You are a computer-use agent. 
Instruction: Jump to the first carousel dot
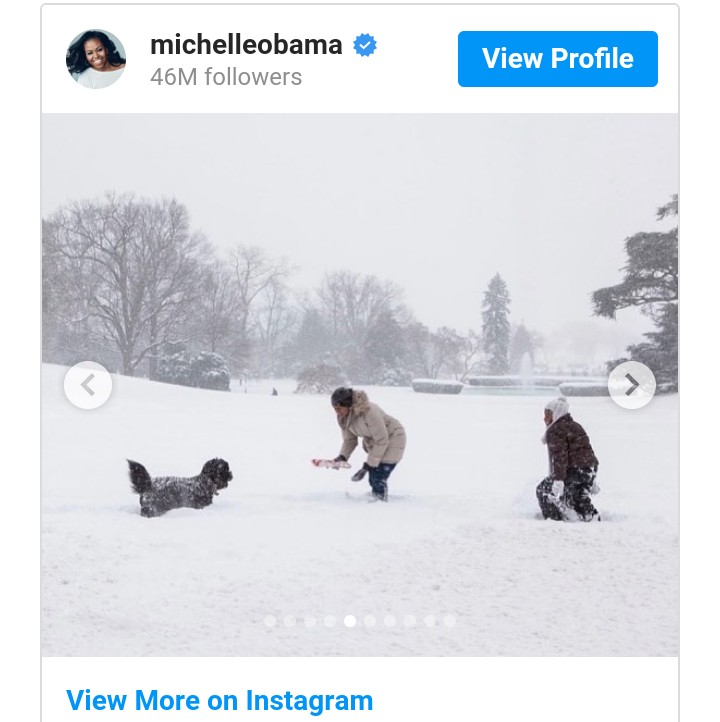tap(270, 621)
